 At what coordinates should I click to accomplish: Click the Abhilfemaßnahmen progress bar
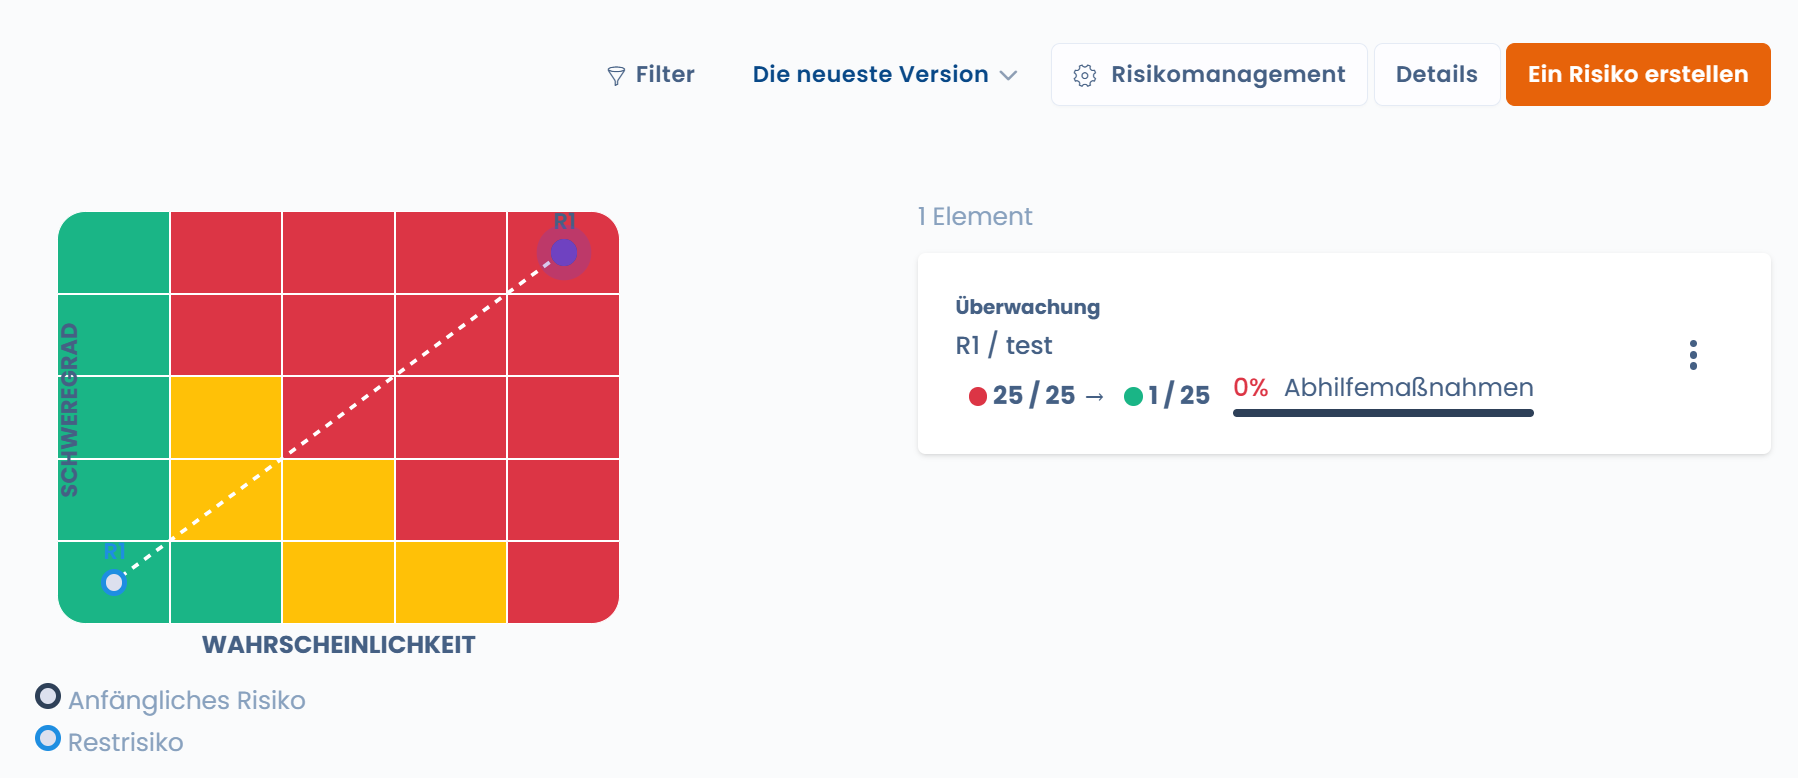[x=1383, y=412]
